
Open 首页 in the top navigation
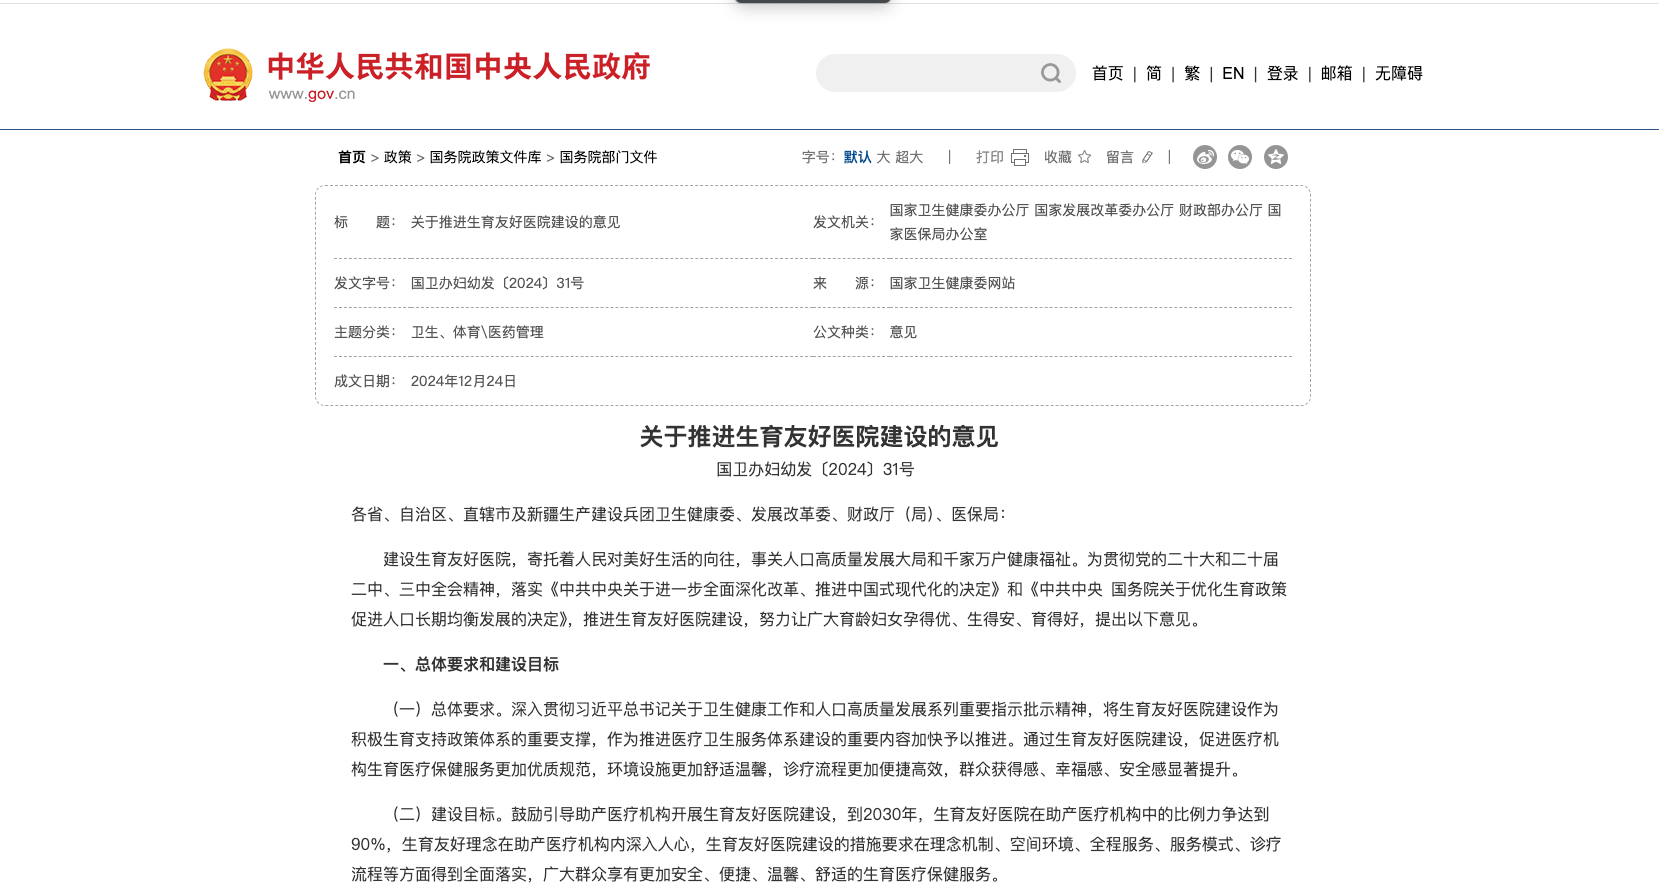(1107, 73)
